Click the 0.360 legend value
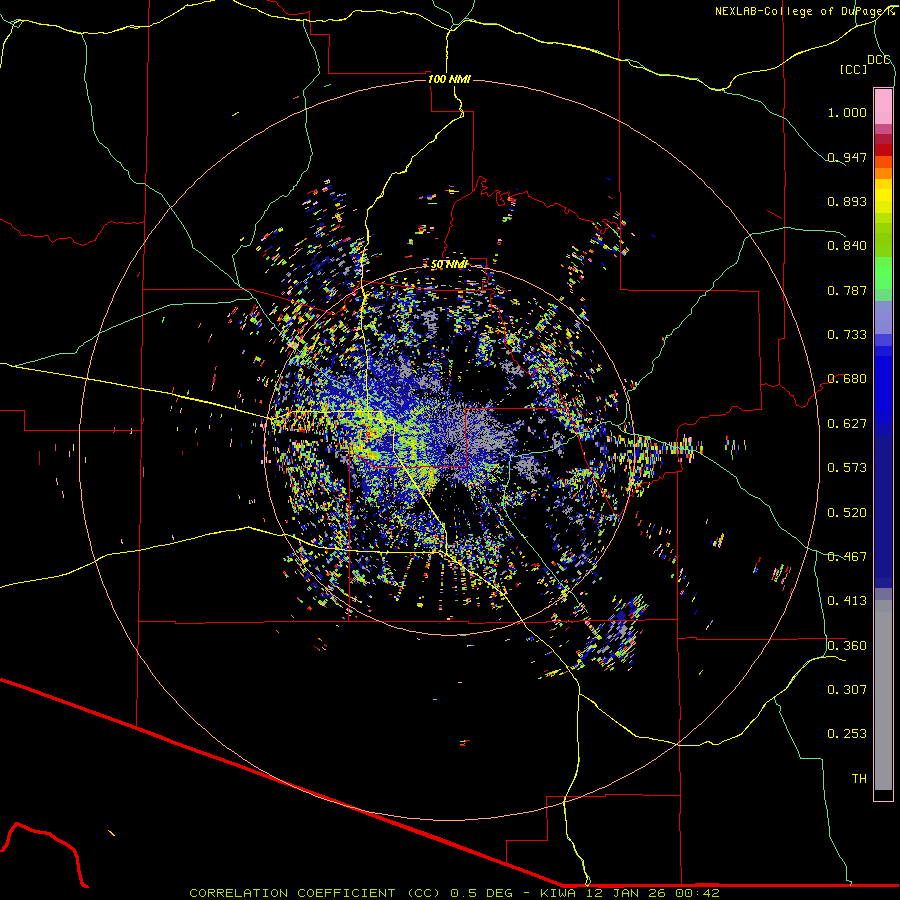 (847, 646)
